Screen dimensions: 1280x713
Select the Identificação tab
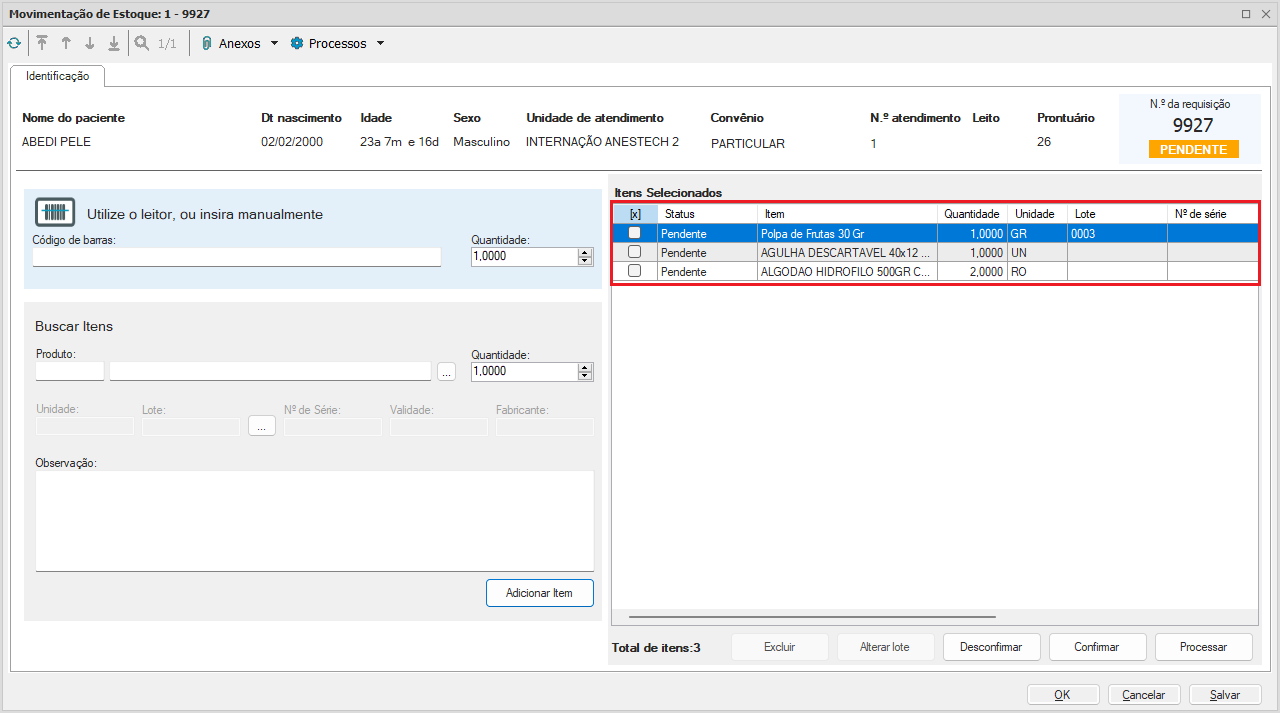57,76
